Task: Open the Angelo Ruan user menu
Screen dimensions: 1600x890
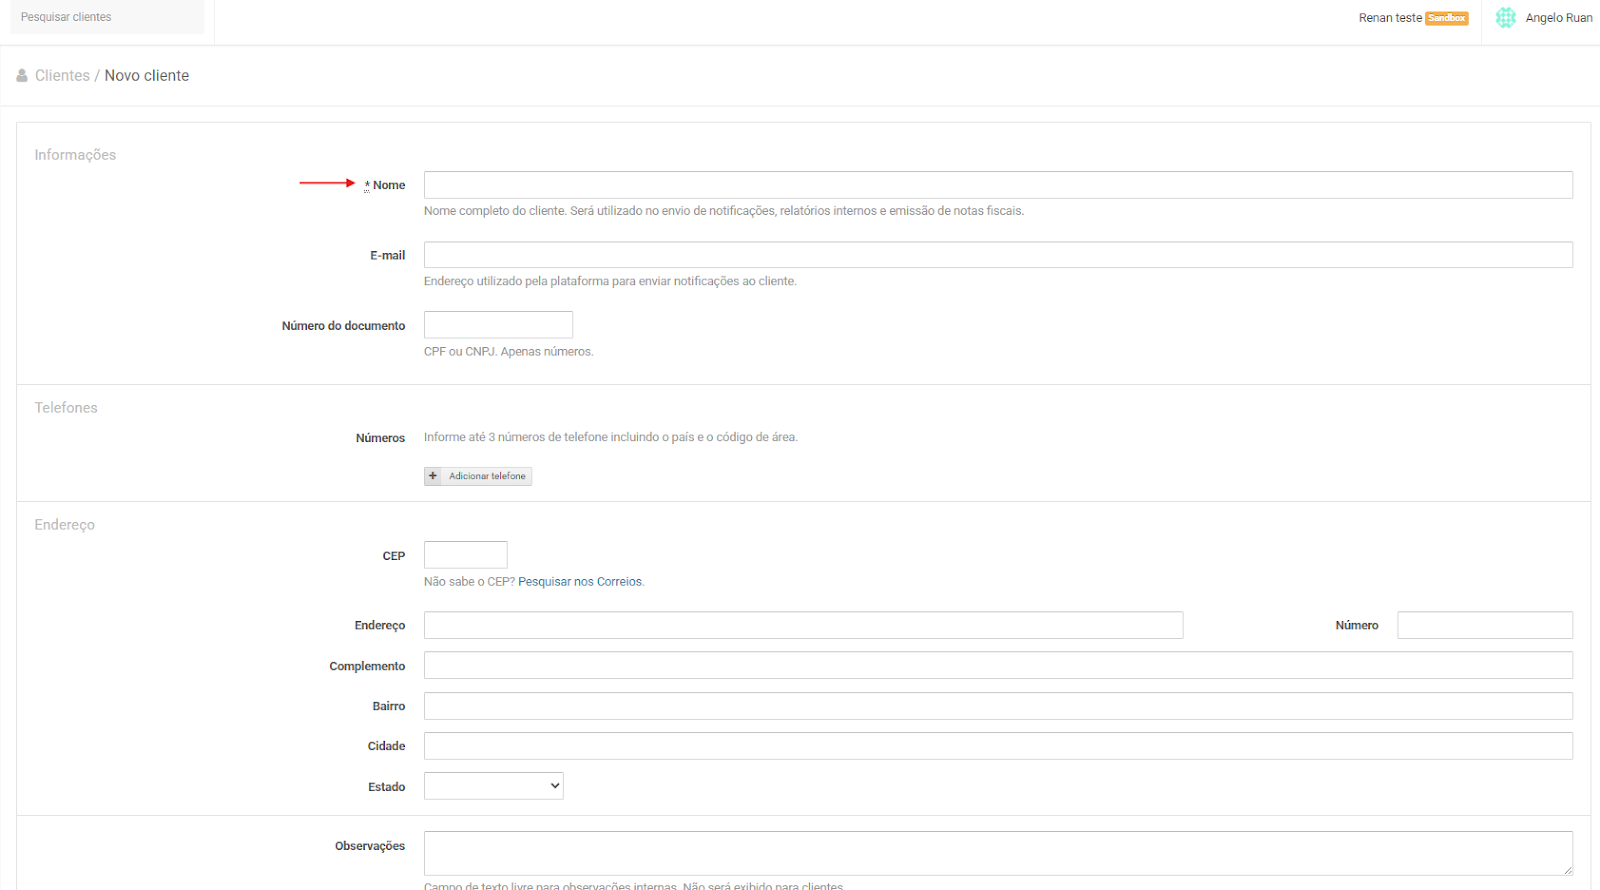Action: pos(1558,18)
